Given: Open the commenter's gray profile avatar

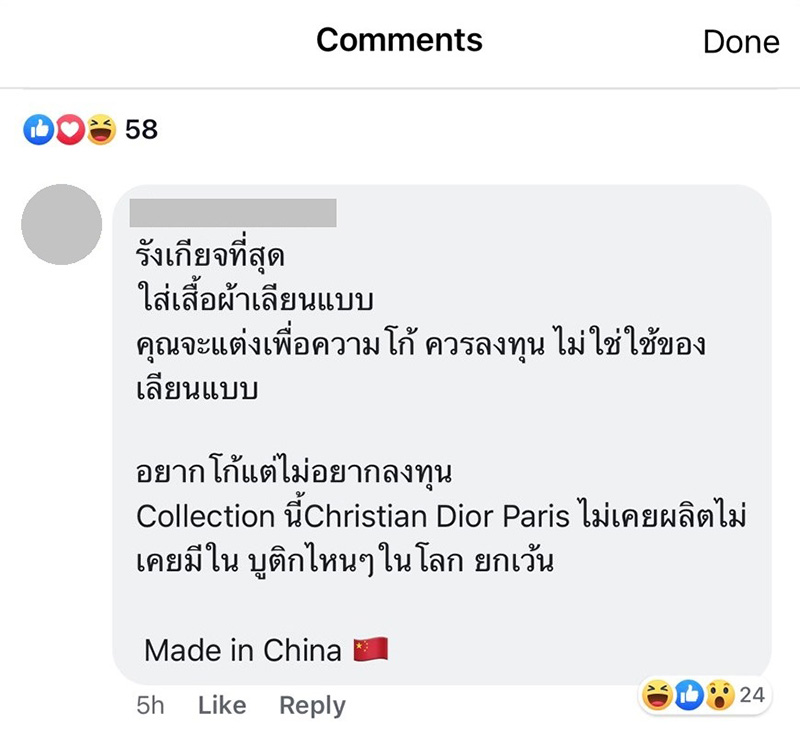Looking at the screenshot, I should point(62,224).
